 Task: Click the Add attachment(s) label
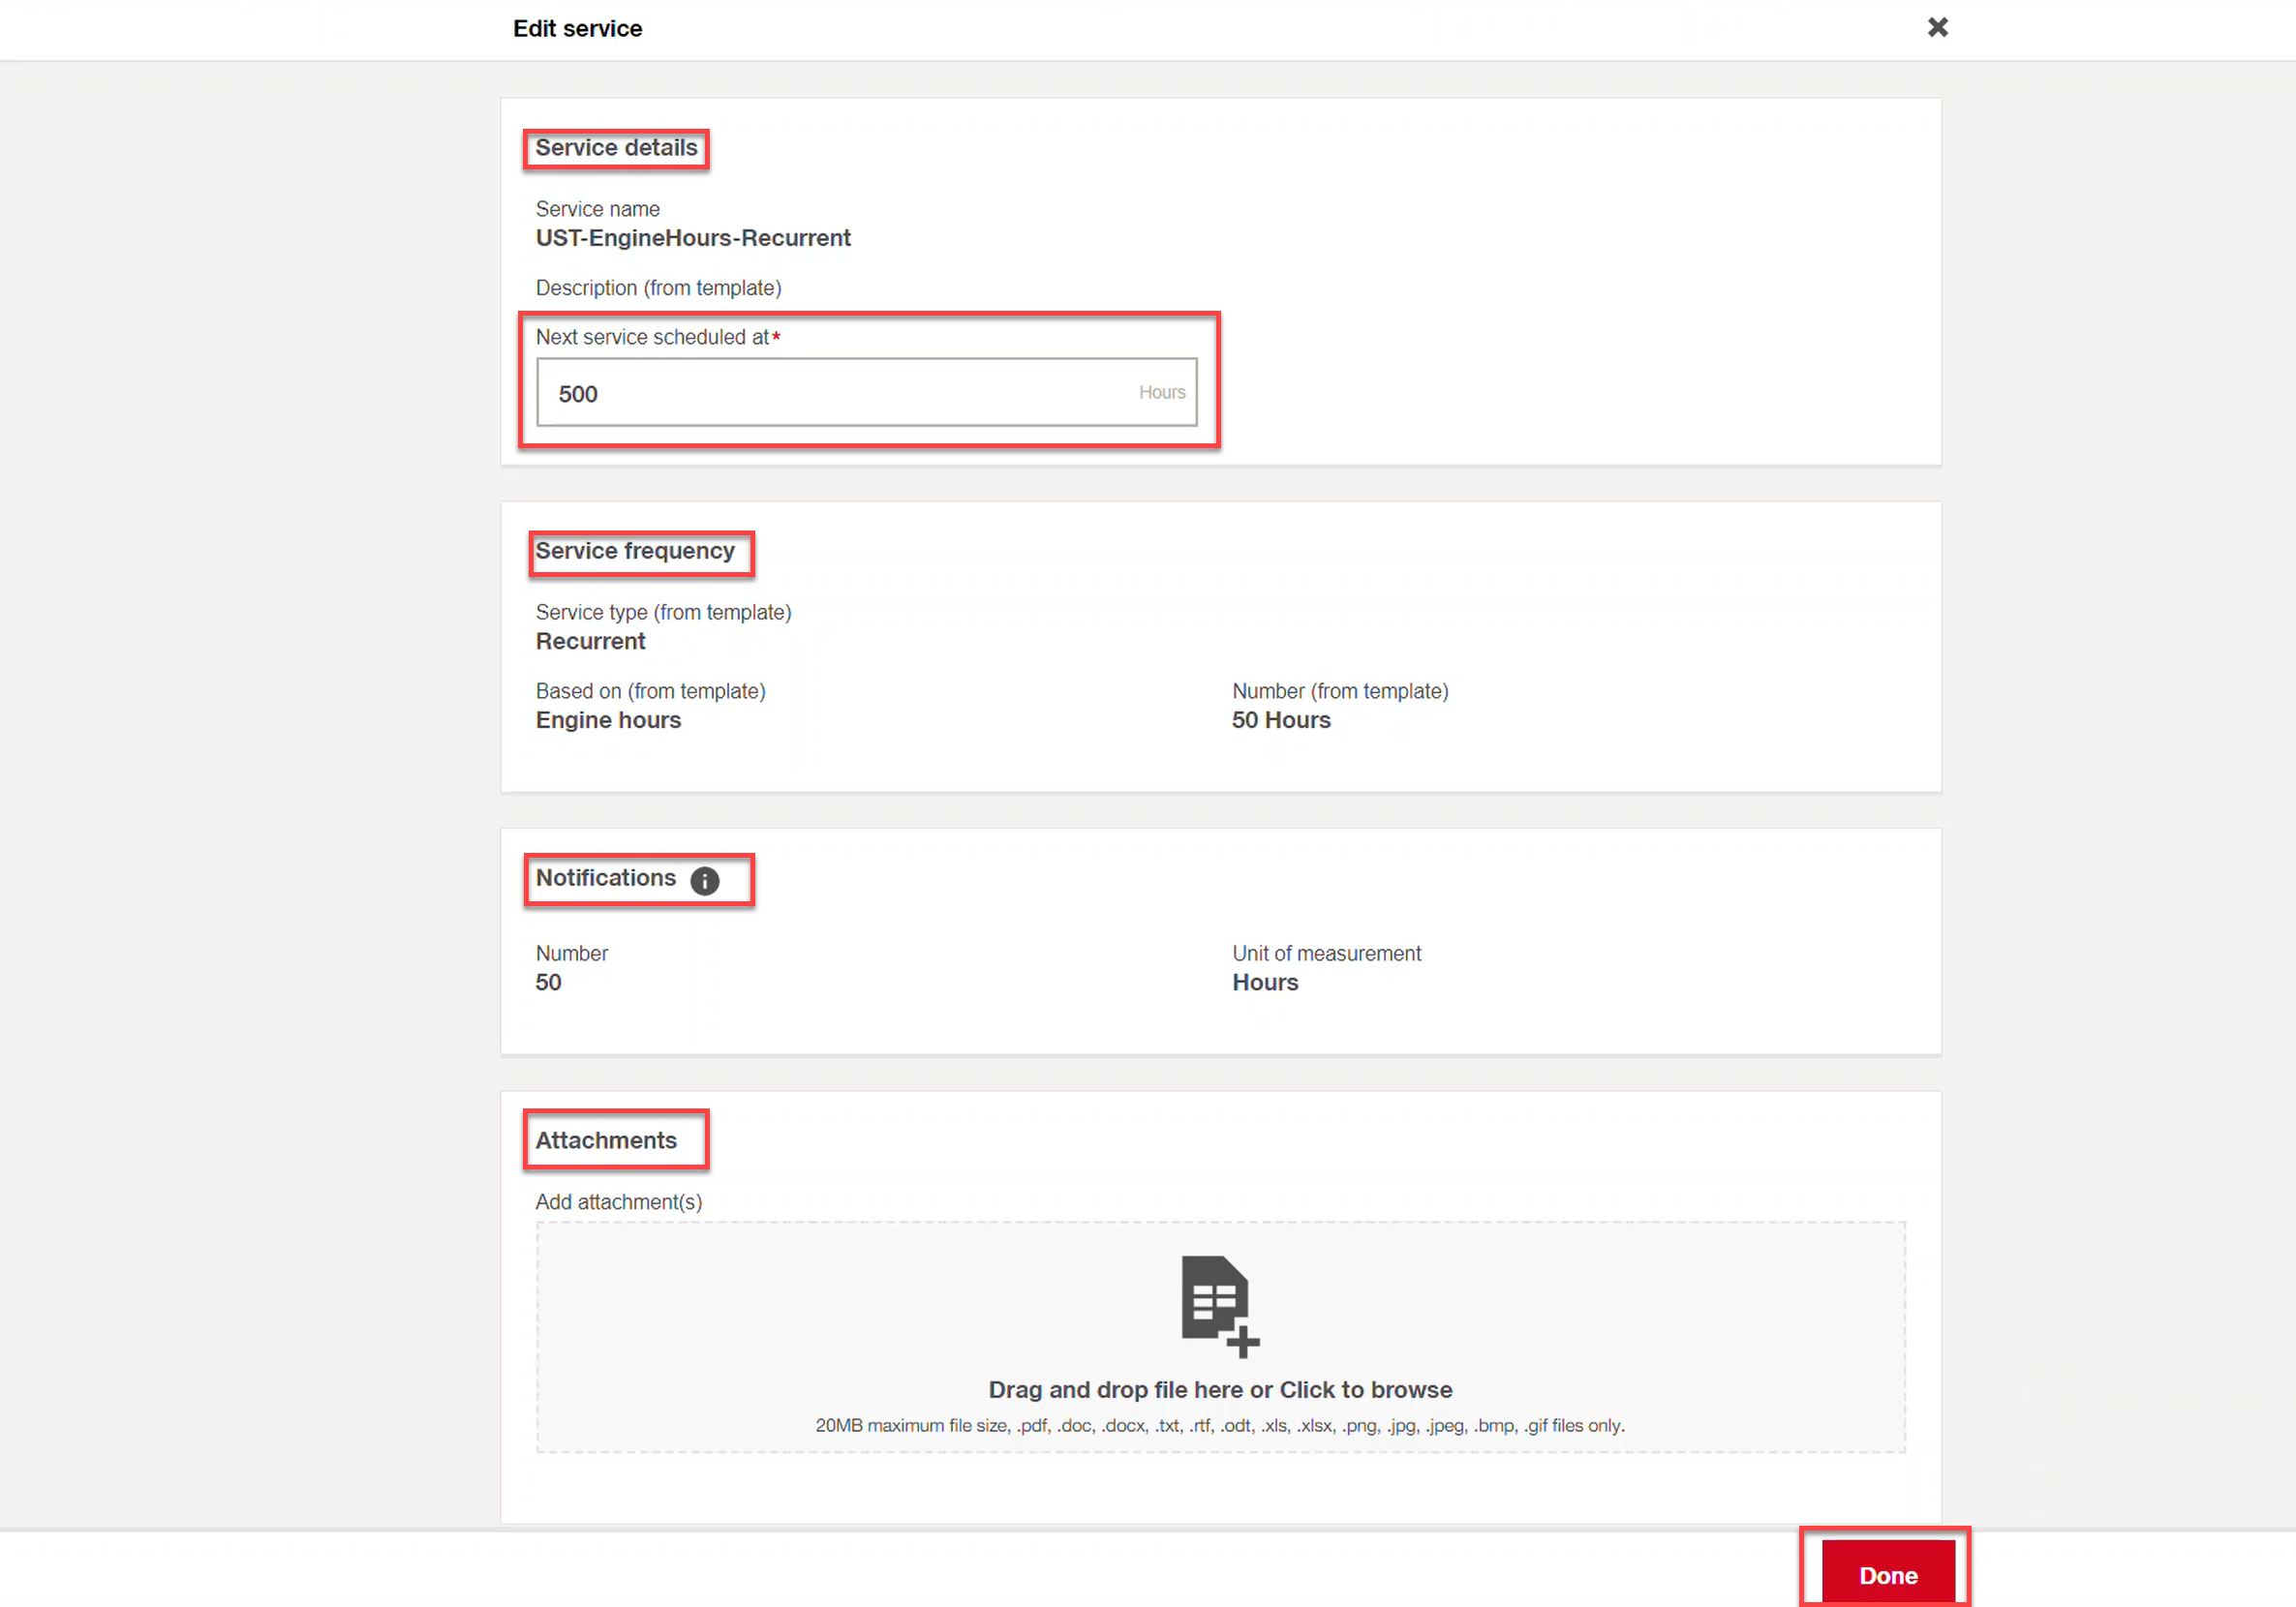click(619, 1202)
